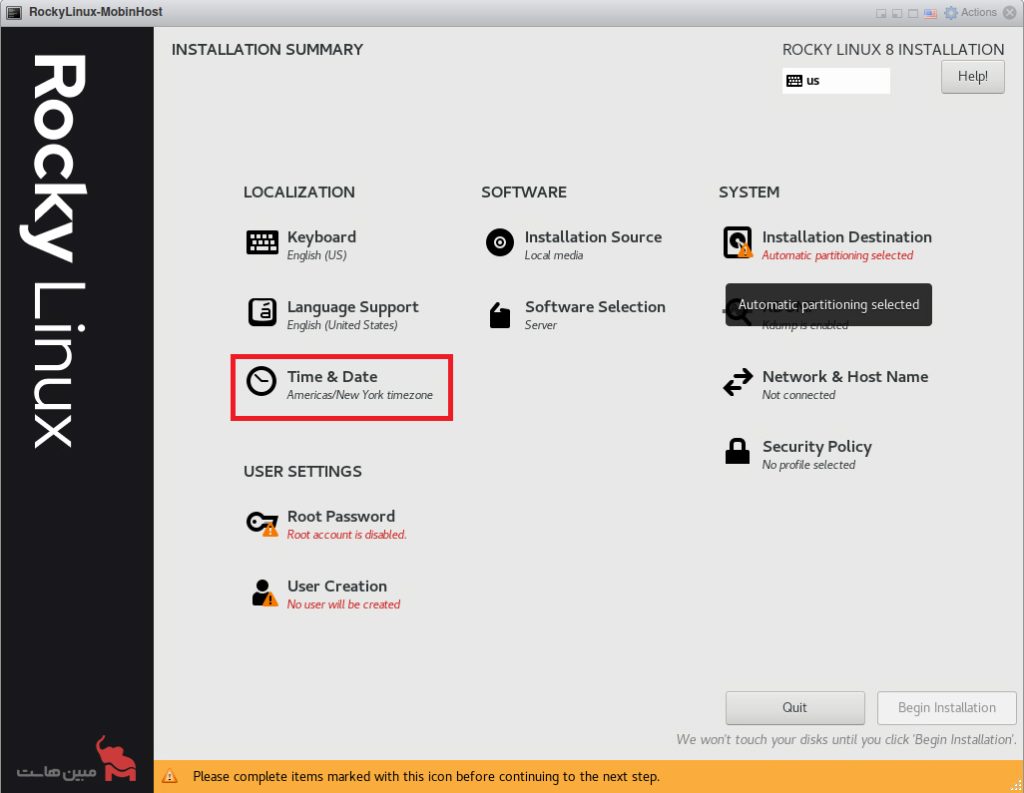1024x793 pixels.
Task: Click the warning triangle in the orange bar
Action: pos(170,776)
